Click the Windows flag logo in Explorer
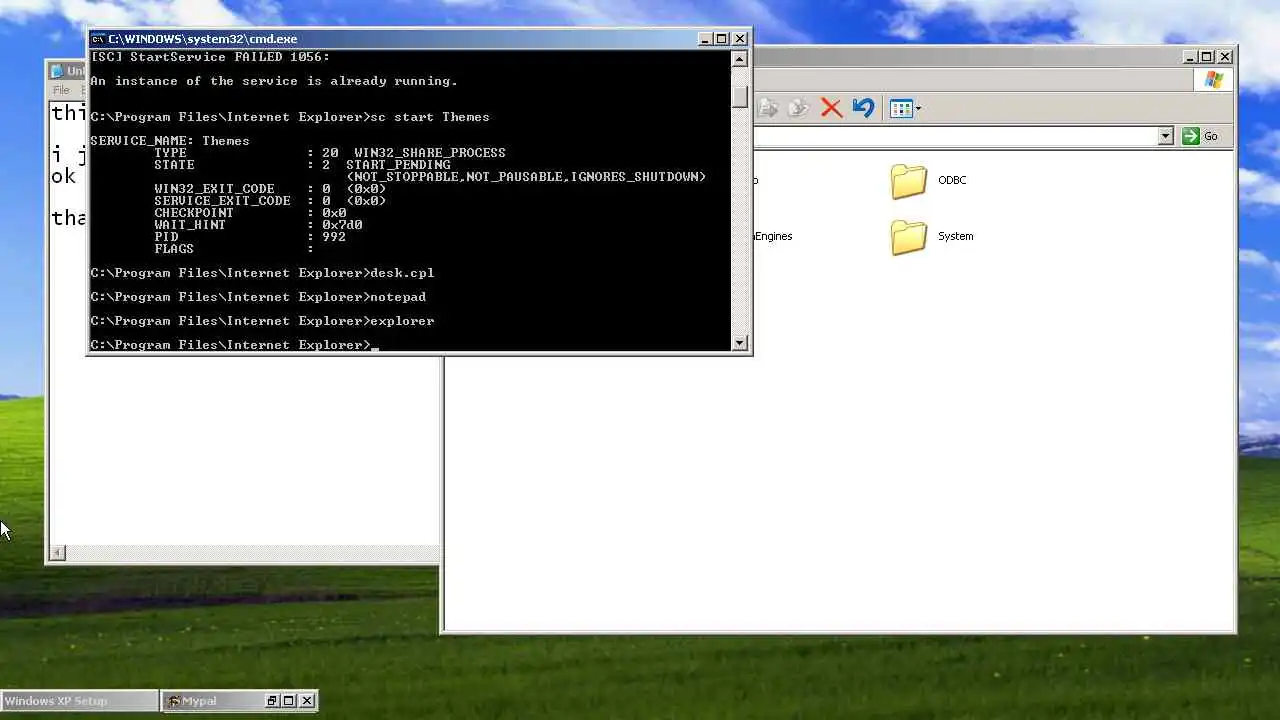 tap(1214, 81)
